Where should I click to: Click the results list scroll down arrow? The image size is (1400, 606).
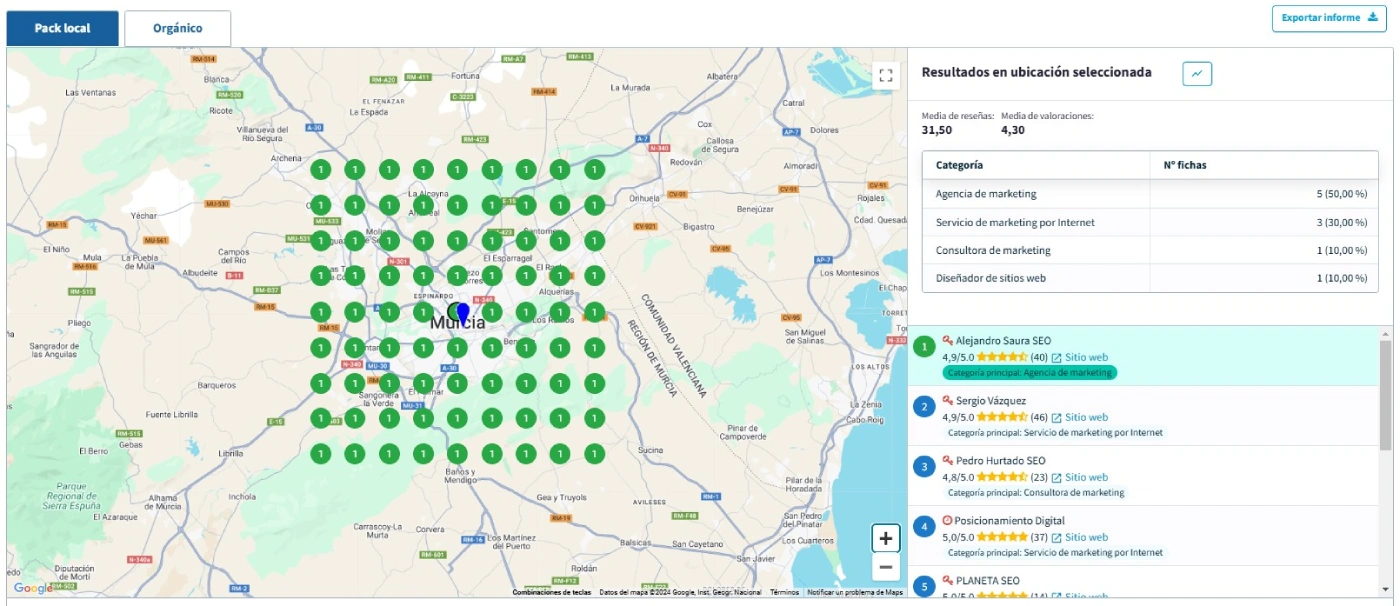(x=1385, y=589)
